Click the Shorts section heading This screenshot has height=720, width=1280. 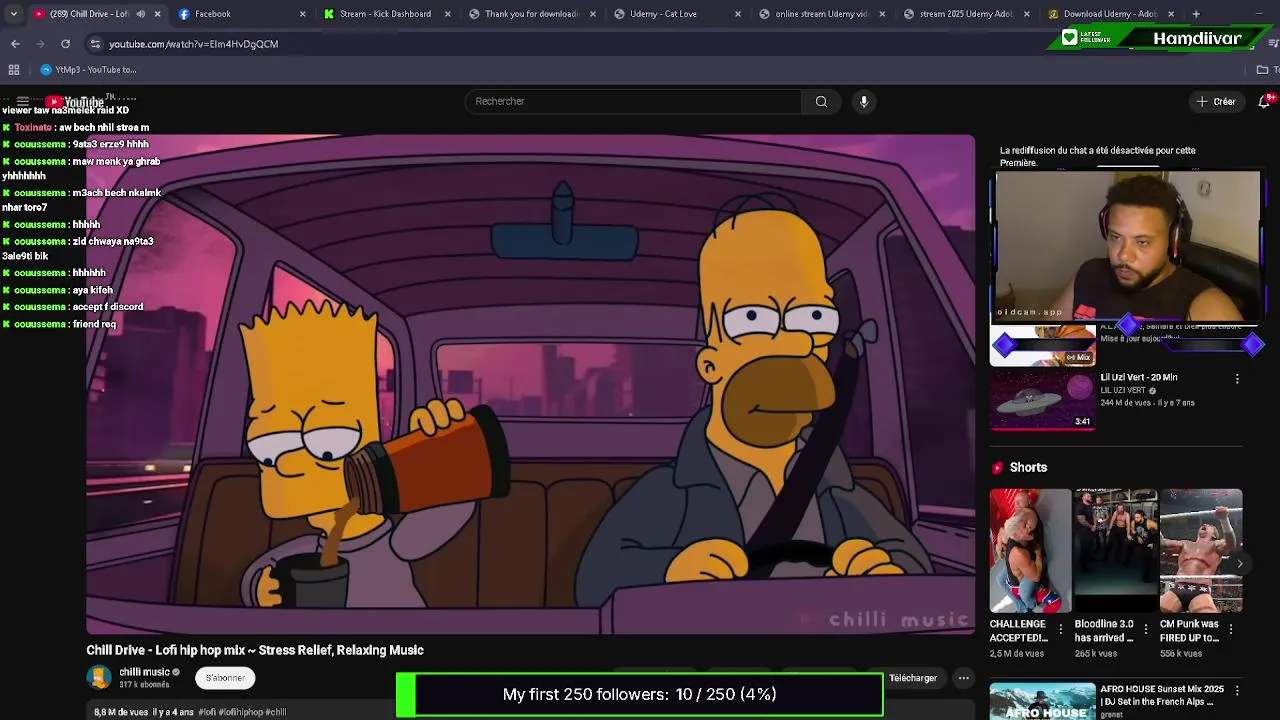[x=1028, y=468]
